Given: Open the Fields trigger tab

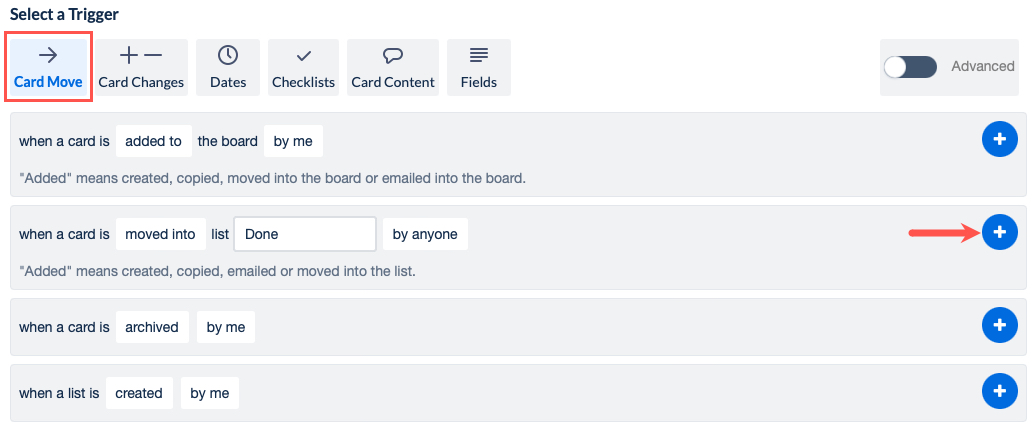Looking at the screenshot, I should coord(479,67).
